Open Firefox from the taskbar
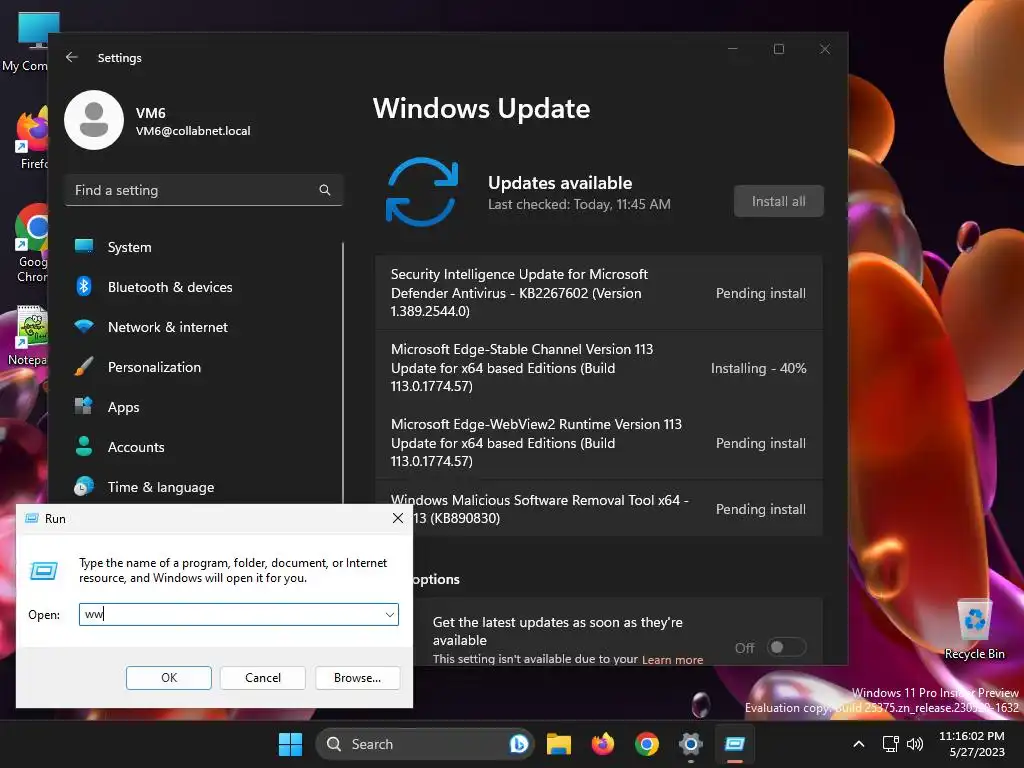This screenshot has width=1024, height=768. coord(603,744)
